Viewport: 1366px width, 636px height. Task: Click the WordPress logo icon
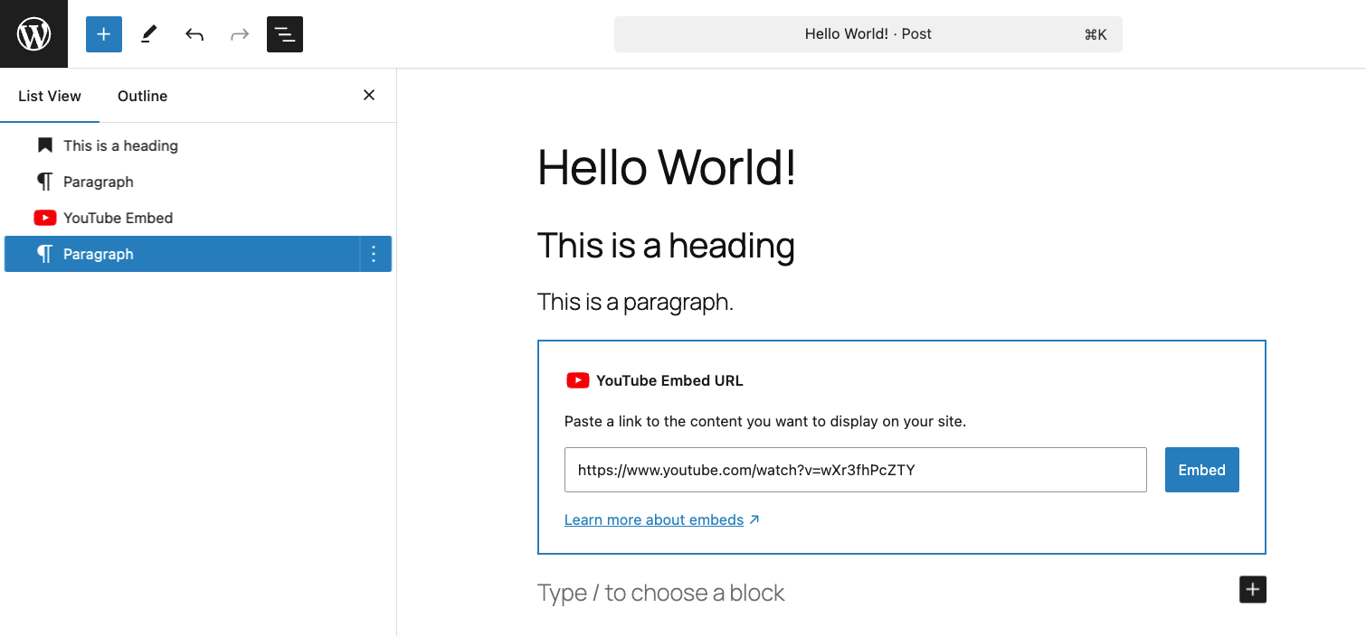tap(33, 33)
